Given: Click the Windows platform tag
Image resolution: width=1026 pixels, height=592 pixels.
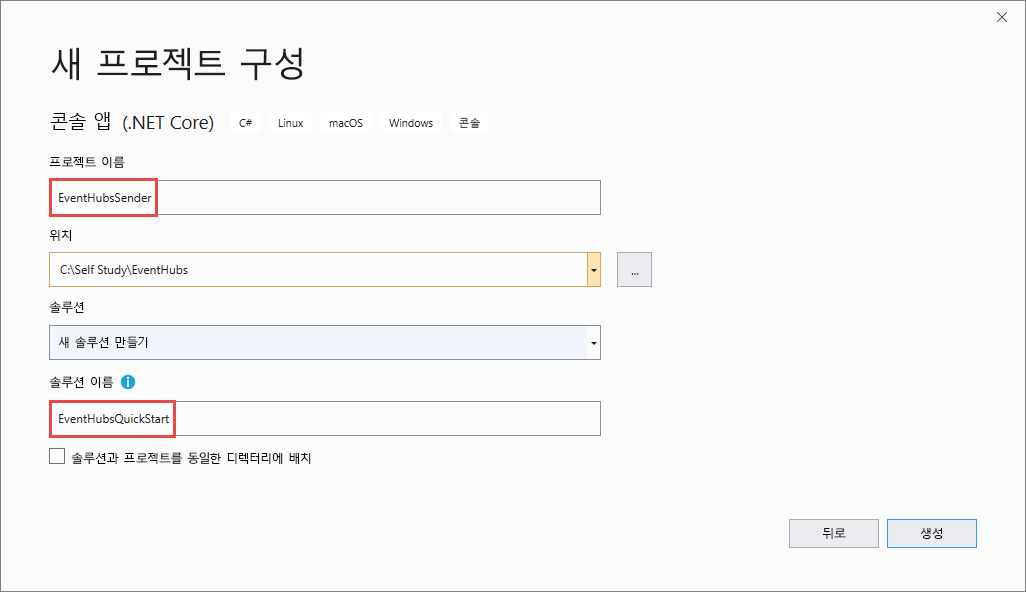Looking at the screenshot, I should (411, 123).
